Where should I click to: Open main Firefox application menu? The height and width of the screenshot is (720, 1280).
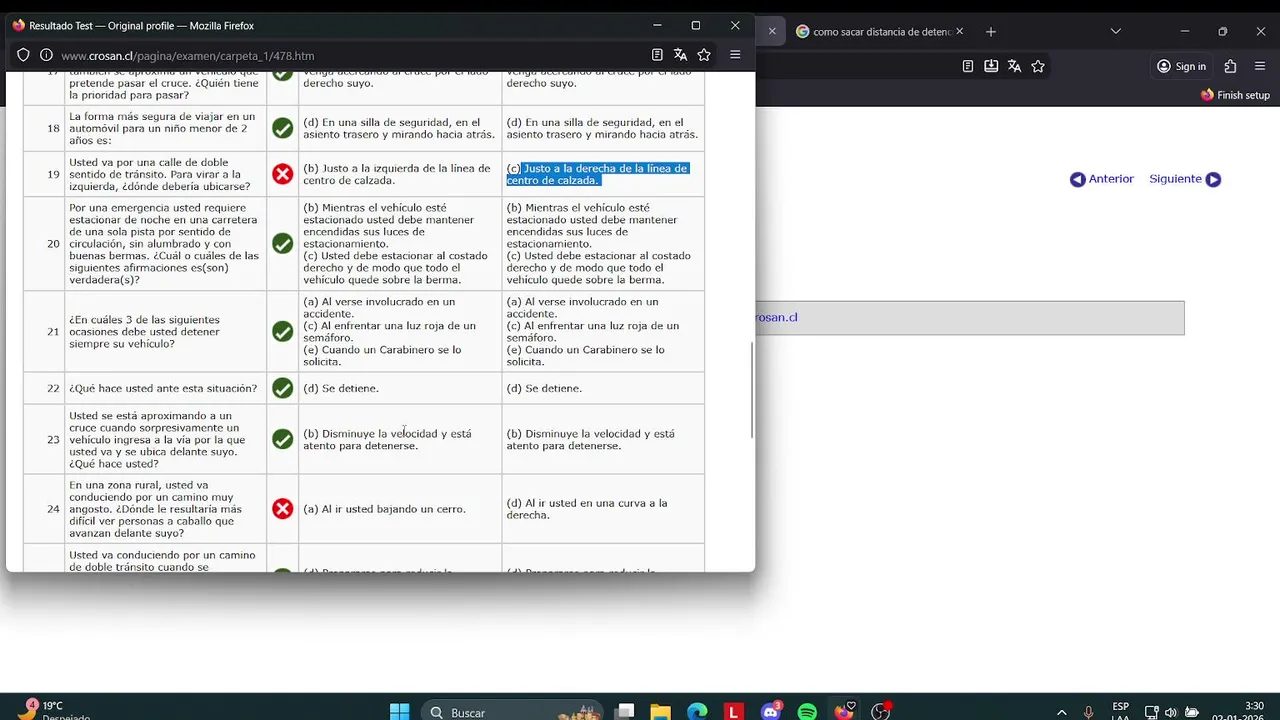pyautogui.click(x=1258, y=66)
